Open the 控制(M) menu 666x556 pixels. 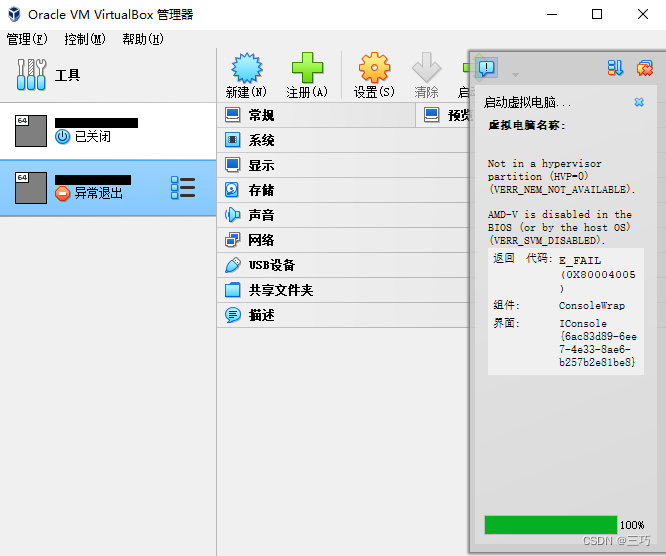tap(85, 39)
